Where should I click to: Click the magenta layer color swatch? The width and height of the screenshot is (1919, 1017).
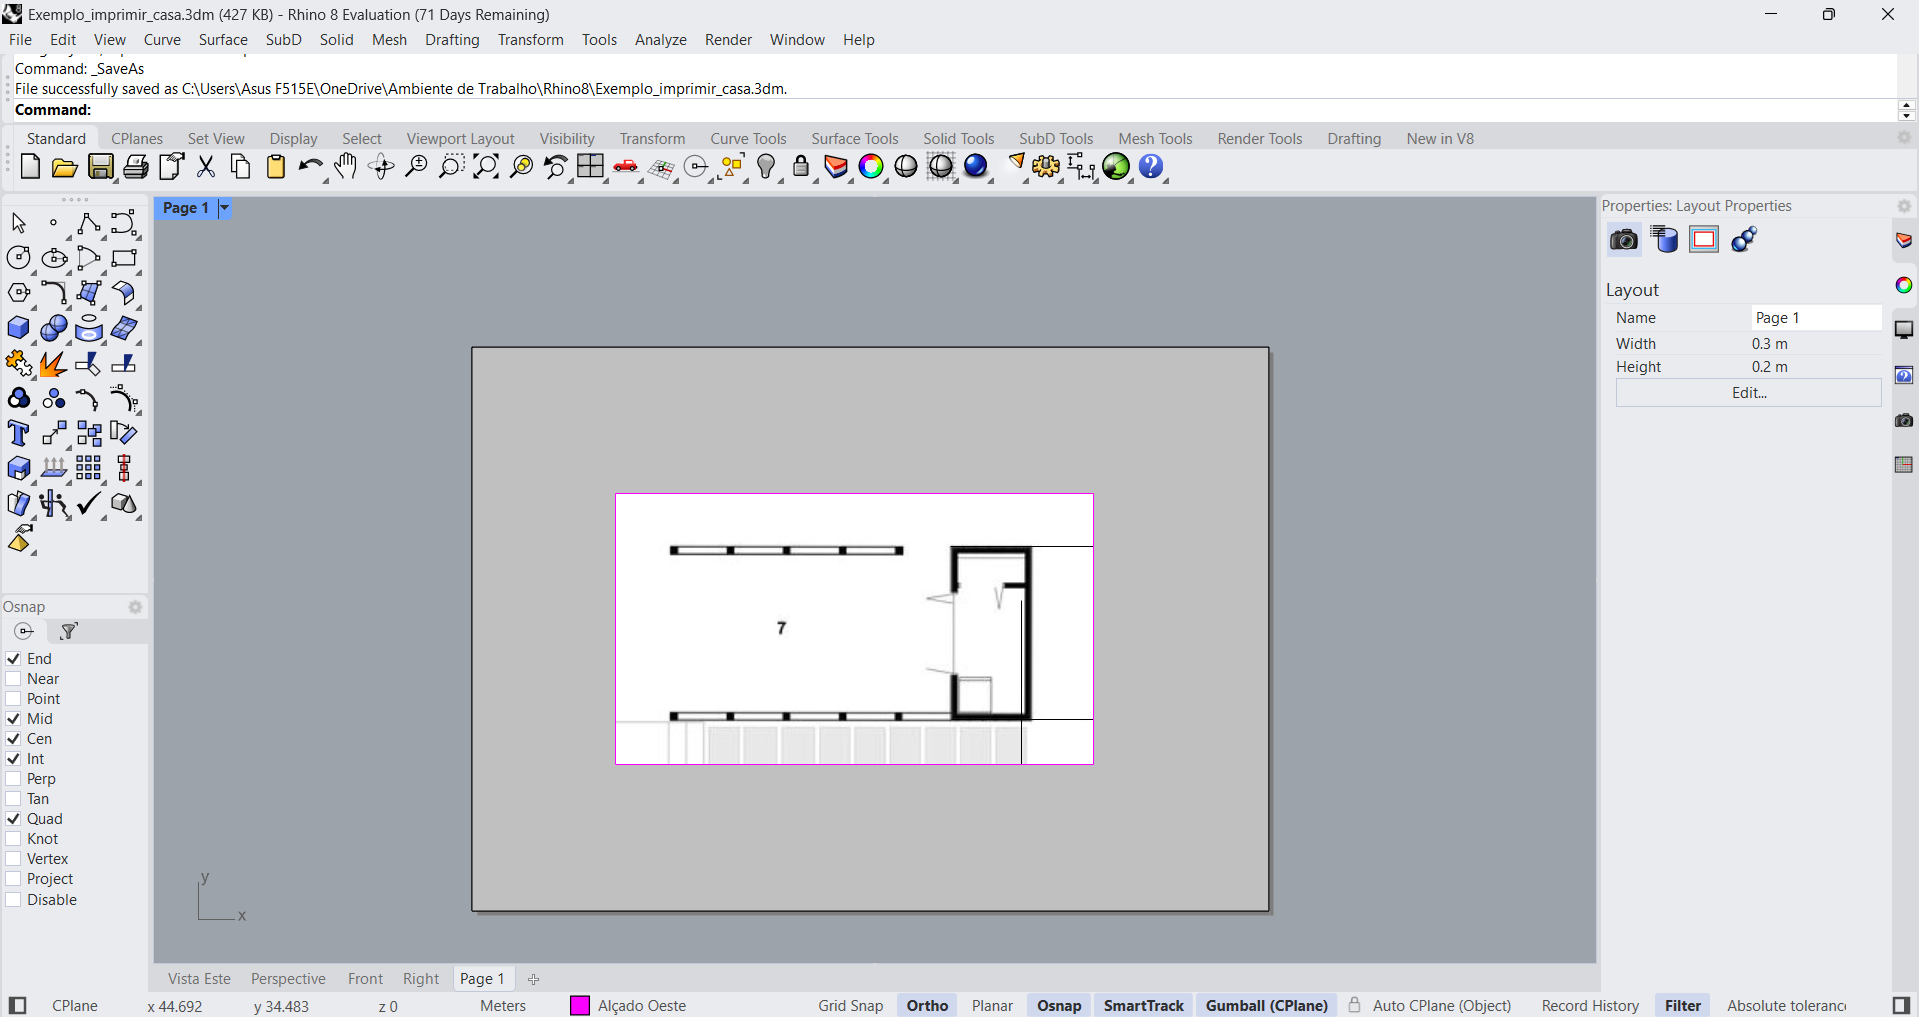coord(580,1006)
